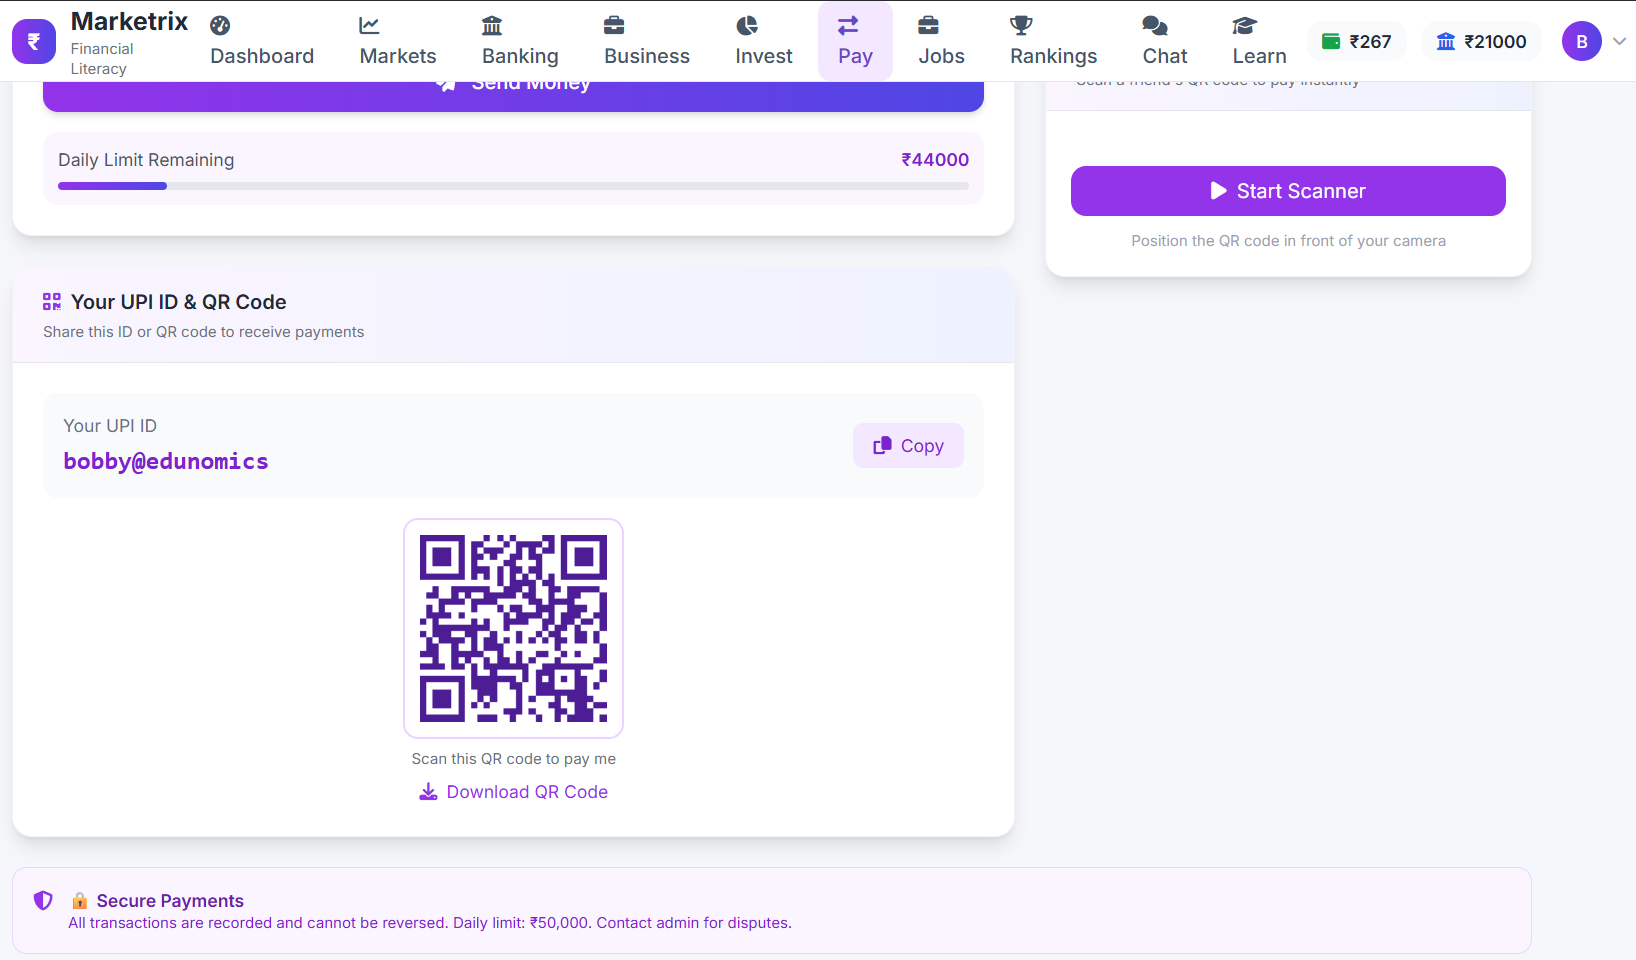The width and height of the screenshot is (1636, 960).
Task: Click the Start Scanner button
Action: click(x=1288, y=191)
